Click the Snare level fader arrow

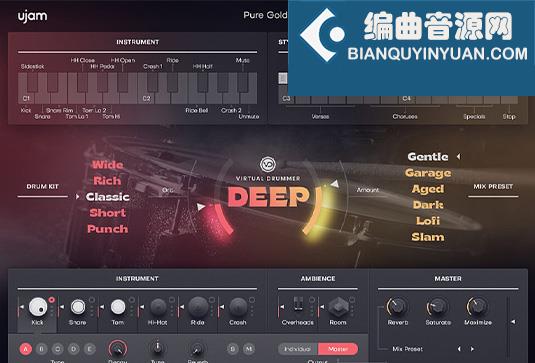click(62, 307)
